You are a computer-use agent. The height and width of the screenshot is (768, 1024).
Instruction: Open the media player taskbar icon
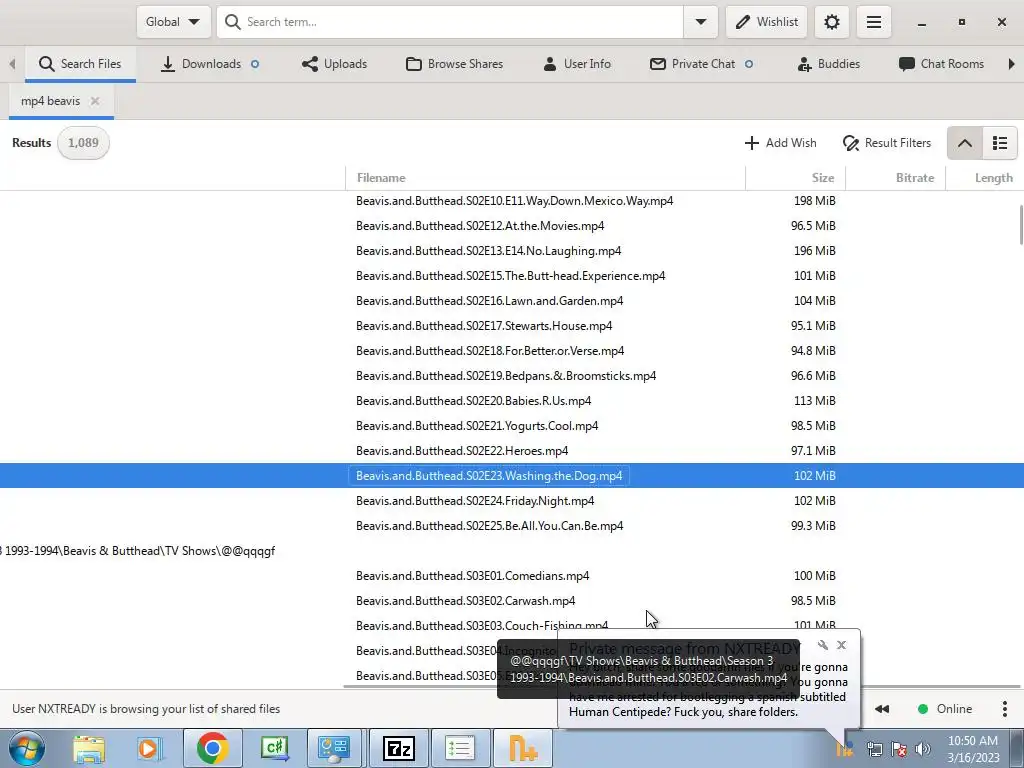150,748
